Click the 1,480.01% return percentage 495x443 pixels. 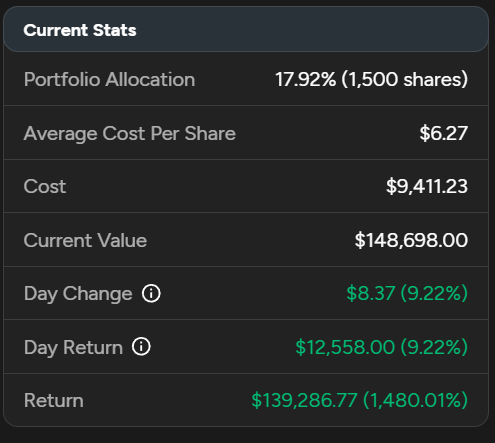[416, 400]
